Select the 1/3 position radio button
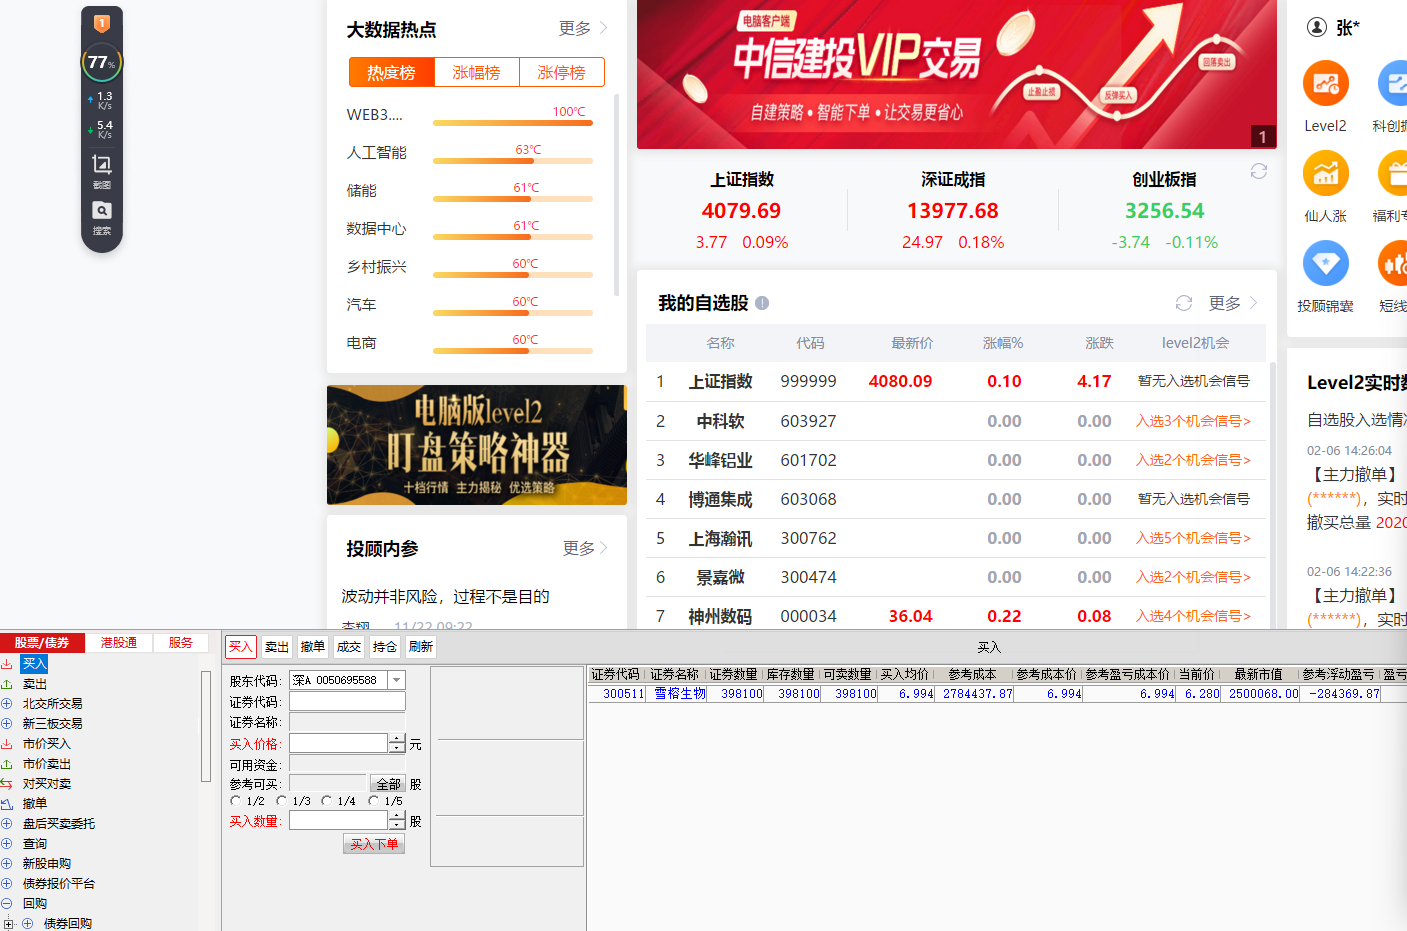The image size is (1407, 931). [x=282, y=801]
